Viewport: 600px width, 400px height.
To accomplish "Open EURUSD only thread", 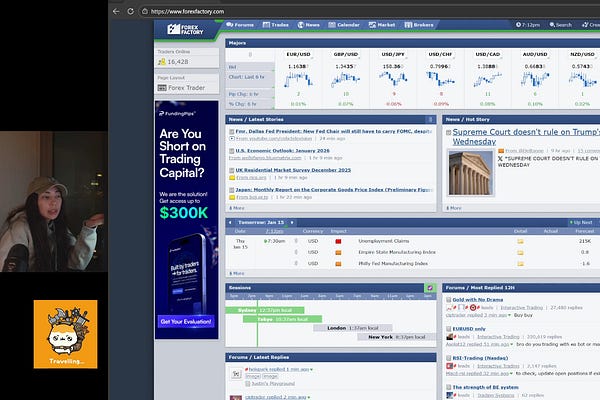I will tap(469, 329).
